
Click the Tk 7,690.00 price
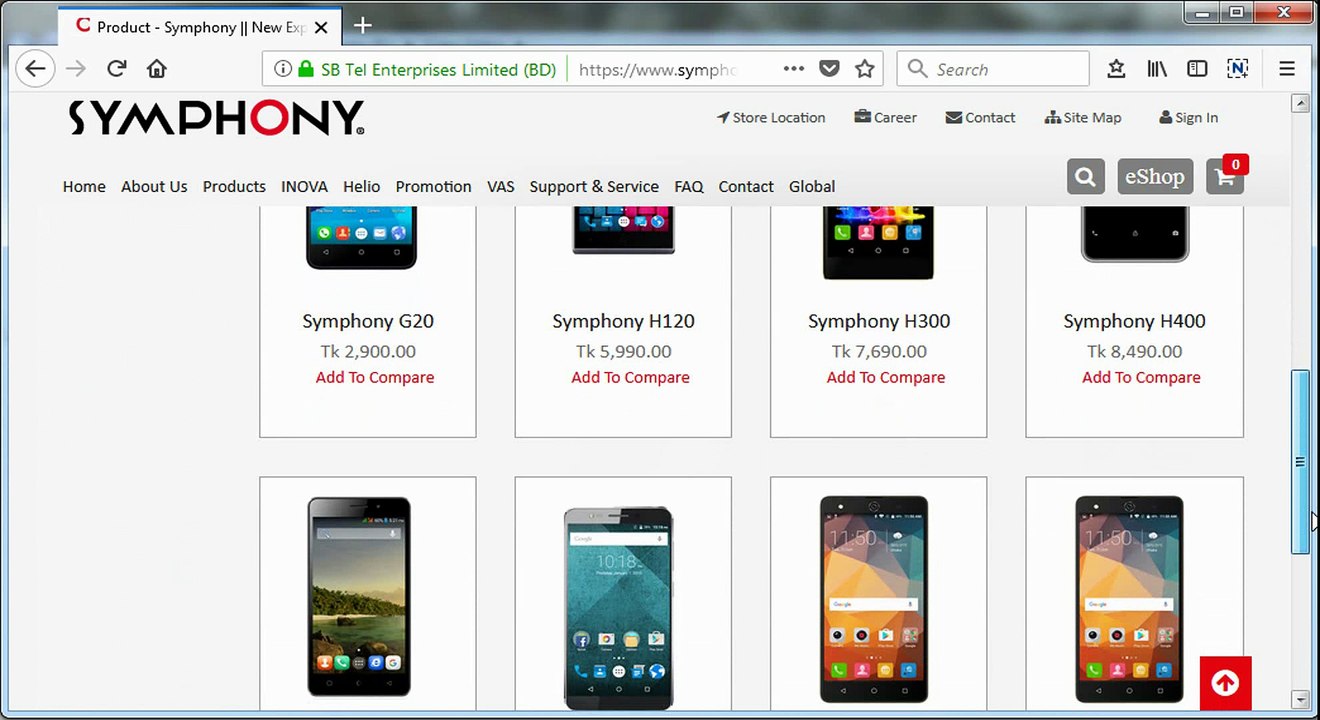click(879, 352)
